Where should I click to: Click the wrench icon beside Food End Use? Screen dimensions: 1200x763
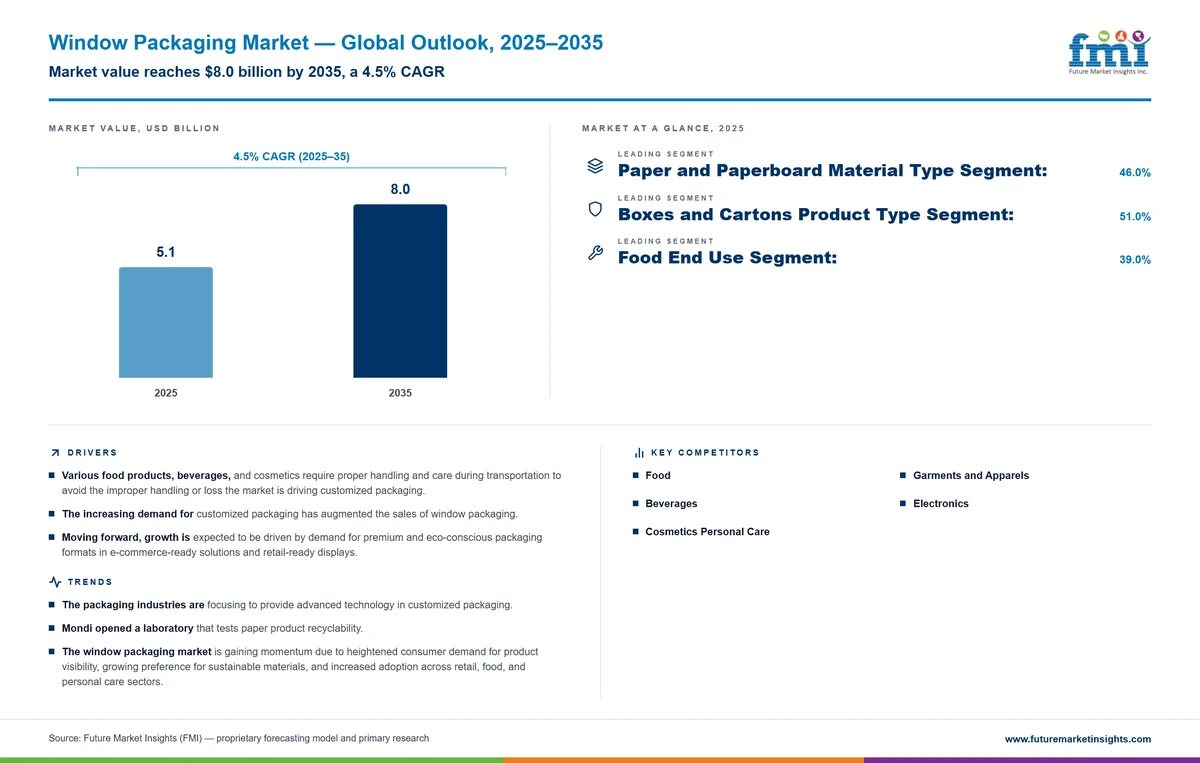[x=594, y=253]
